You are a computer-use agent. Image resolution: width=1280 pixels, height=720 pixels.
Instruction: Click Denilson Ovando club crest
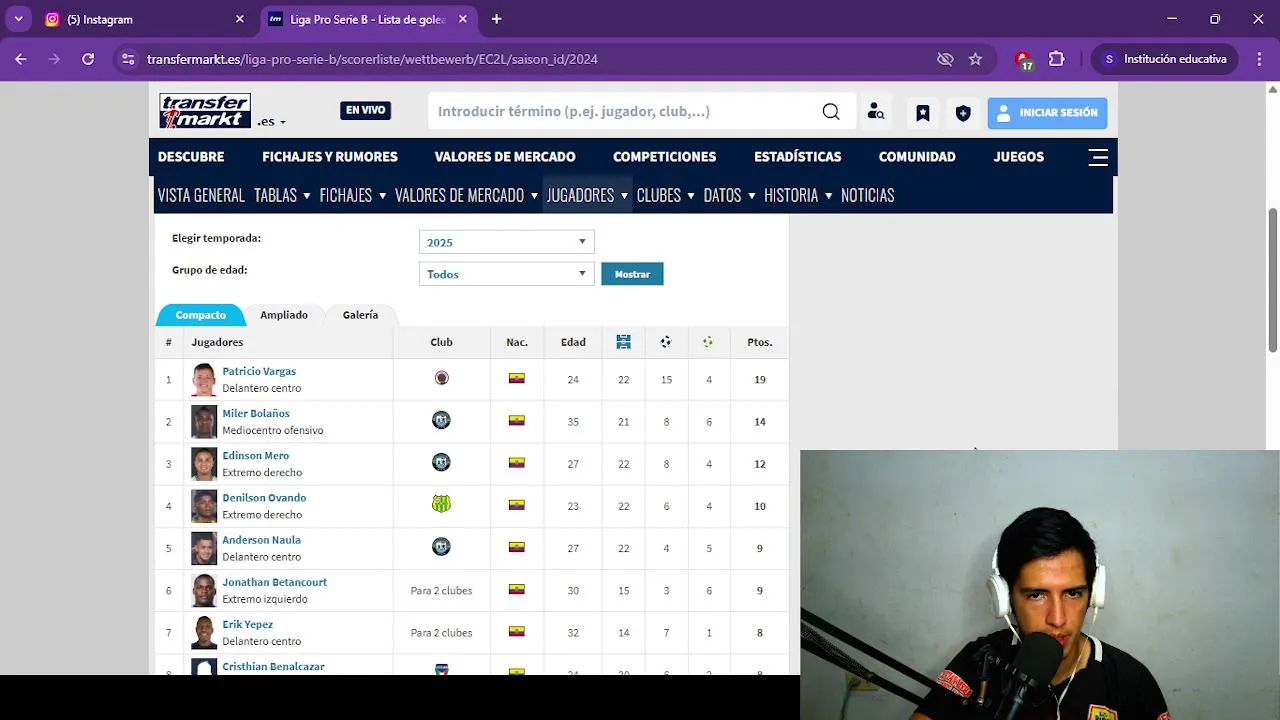pyautogui.click(x=441, y=504)
